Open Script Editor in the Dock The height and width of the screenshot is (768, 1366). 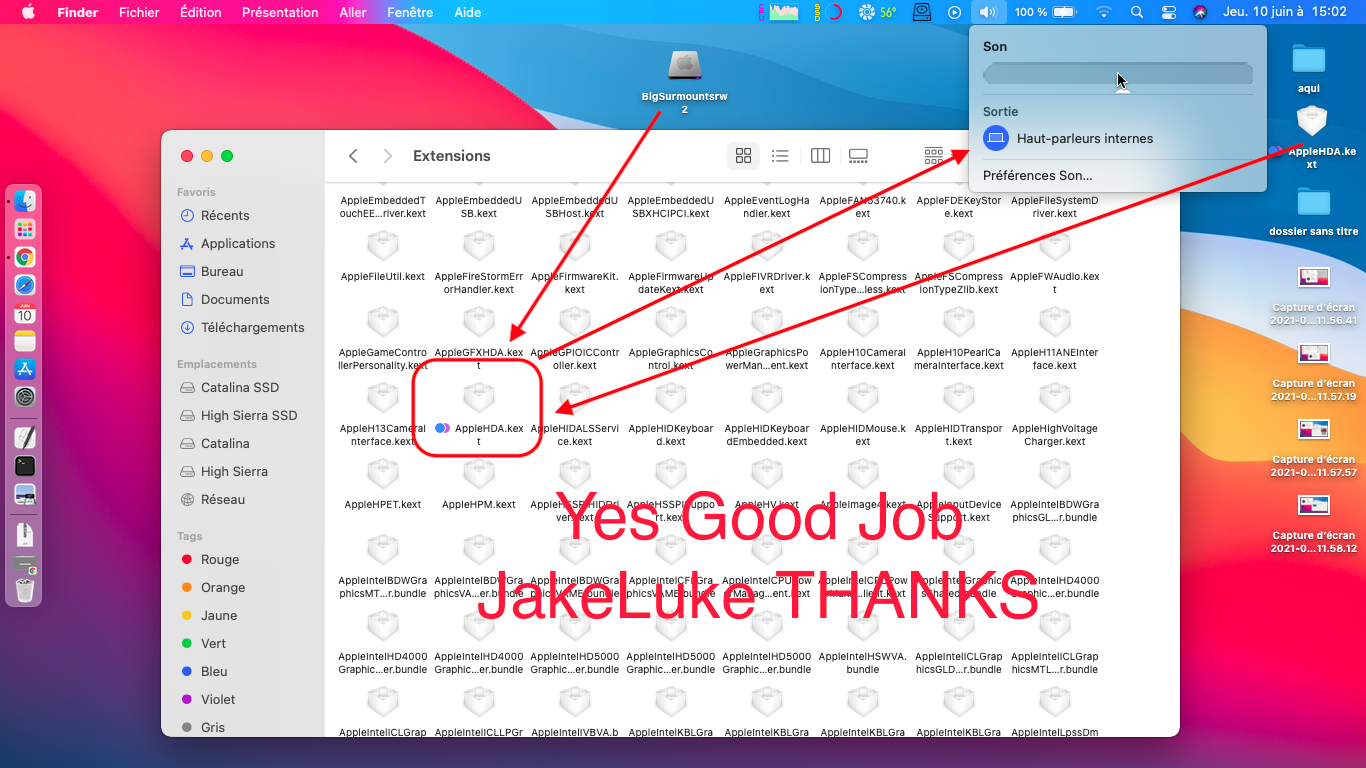pos(25,437)
